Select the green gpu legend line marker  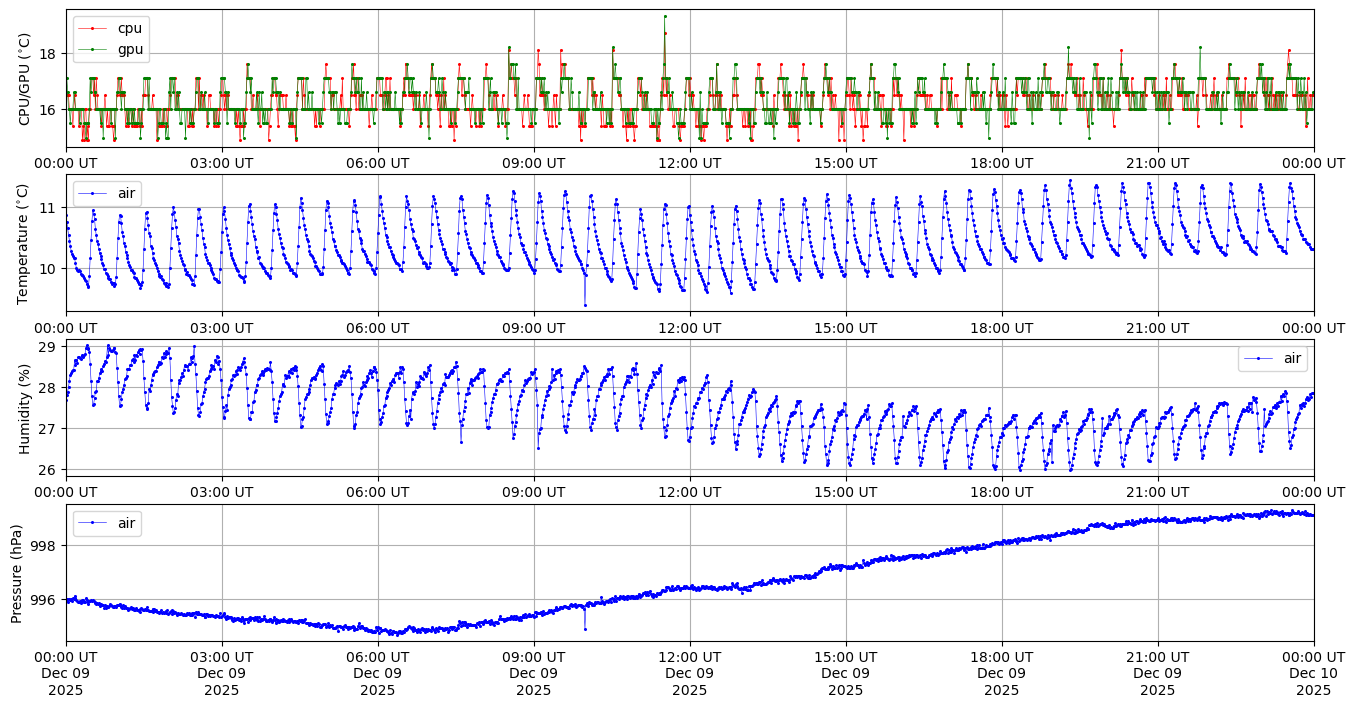[x=93, y=48]
